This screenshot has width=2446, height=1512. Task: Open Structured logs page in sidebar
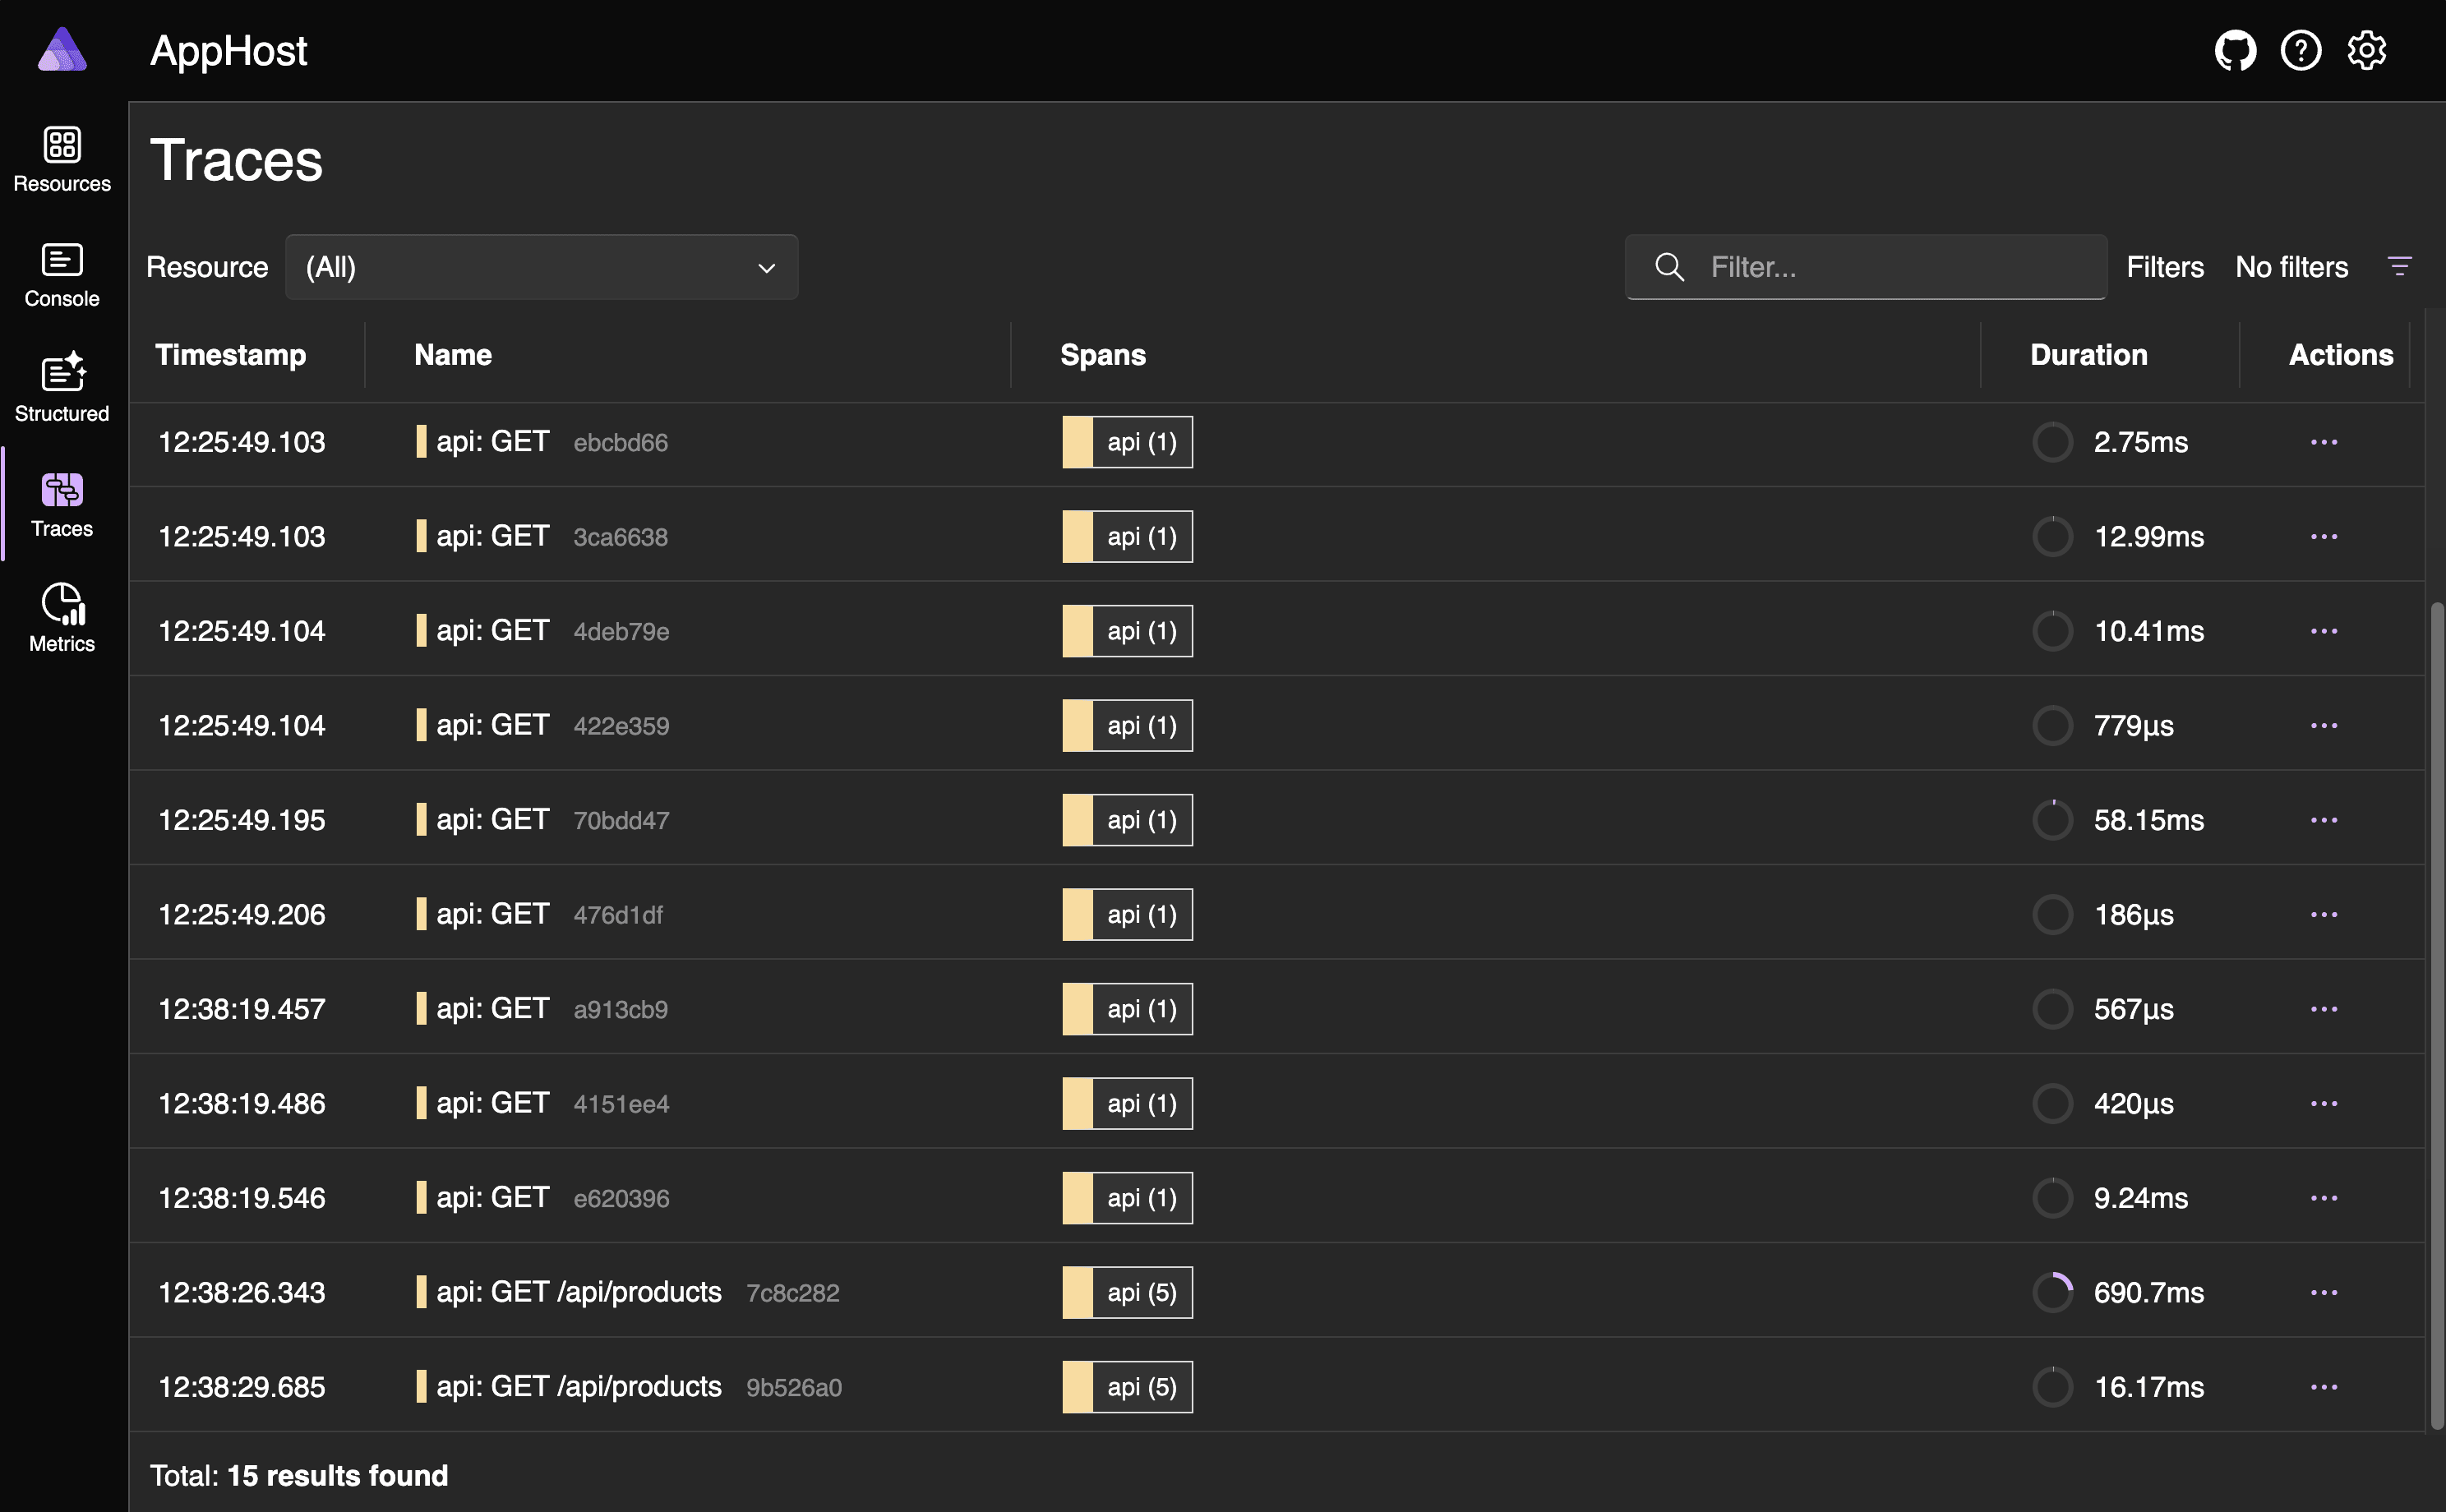coord(62,388)
